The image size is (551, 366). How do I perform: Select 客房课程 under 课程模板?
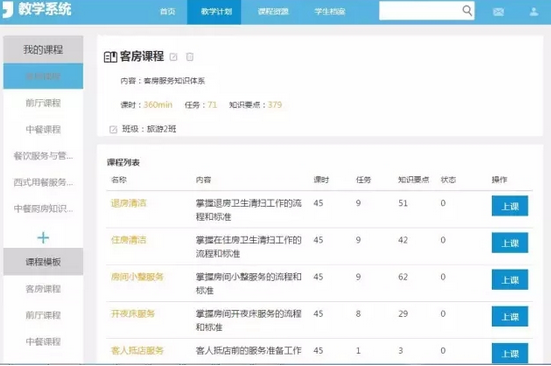[x=43, y=289]
